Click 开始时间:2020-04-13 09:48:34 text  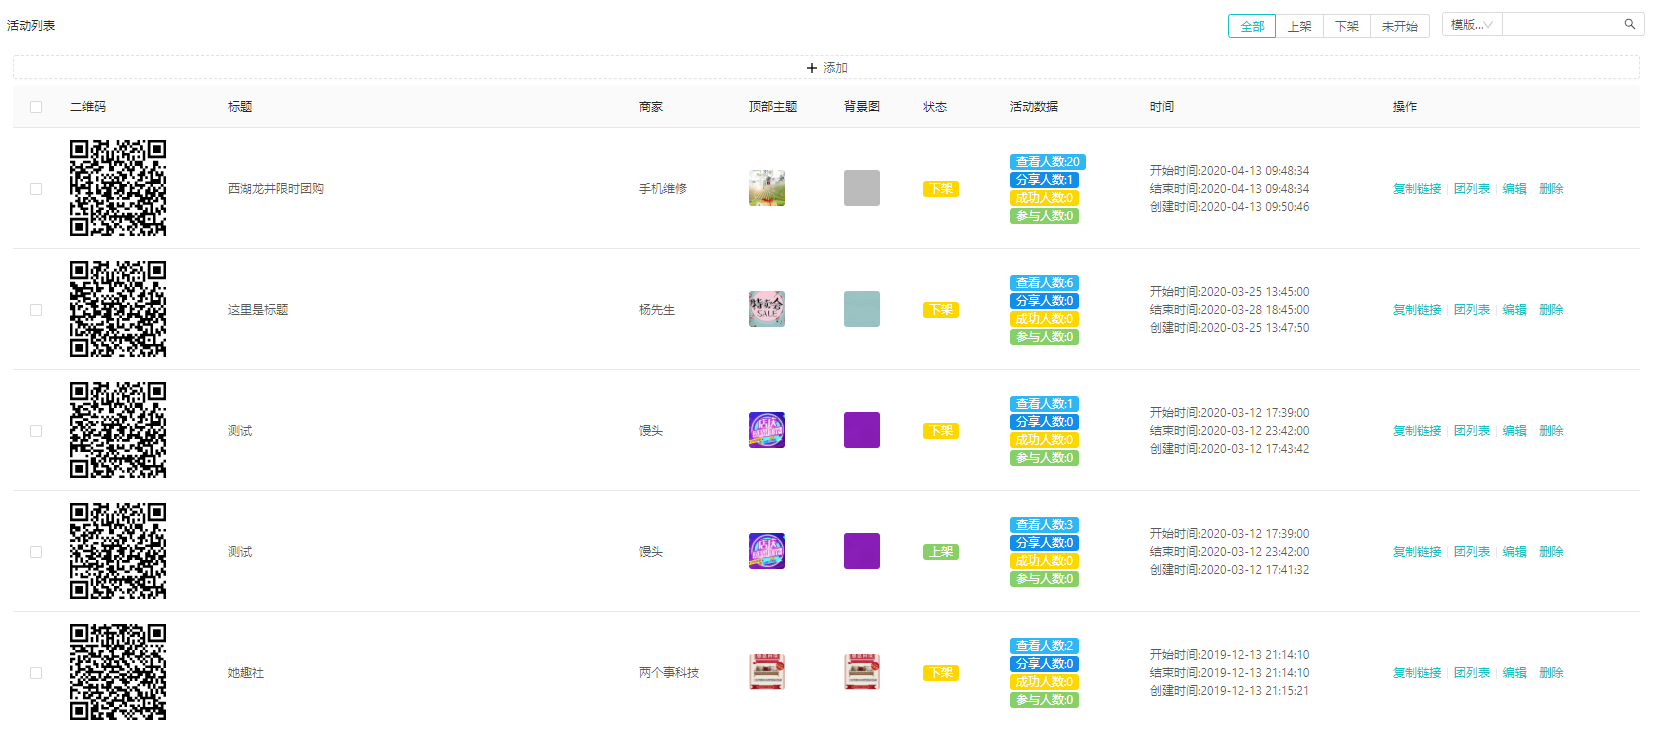pyautogui.click(x=1229, y=171)
